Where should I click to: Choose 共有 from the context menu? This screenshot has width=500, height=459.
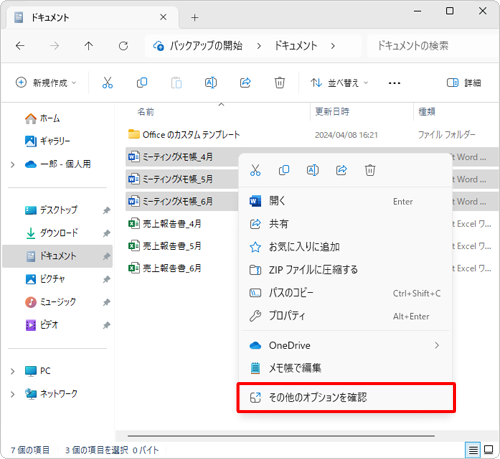[x=345, y=224]
